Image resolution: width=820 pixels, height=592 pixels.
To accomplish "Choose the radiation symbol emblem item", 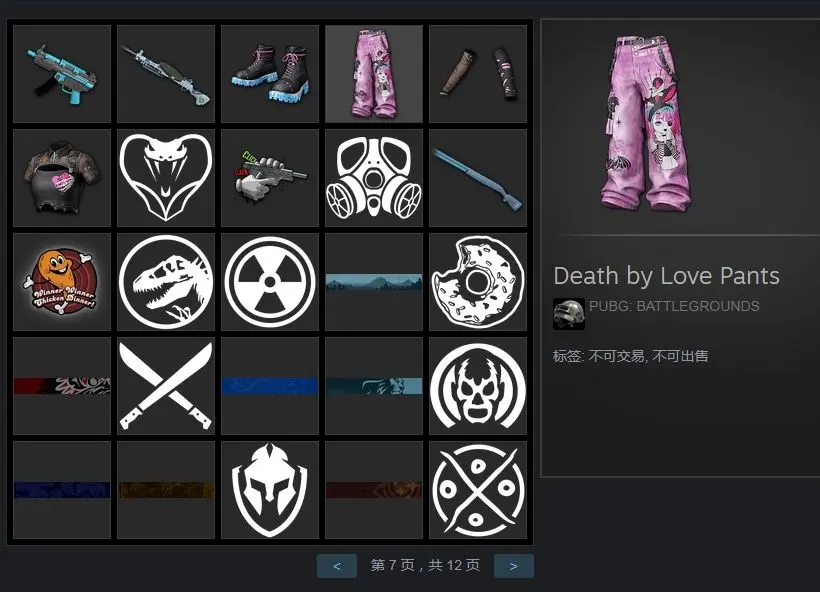I will tap(270, 282).
